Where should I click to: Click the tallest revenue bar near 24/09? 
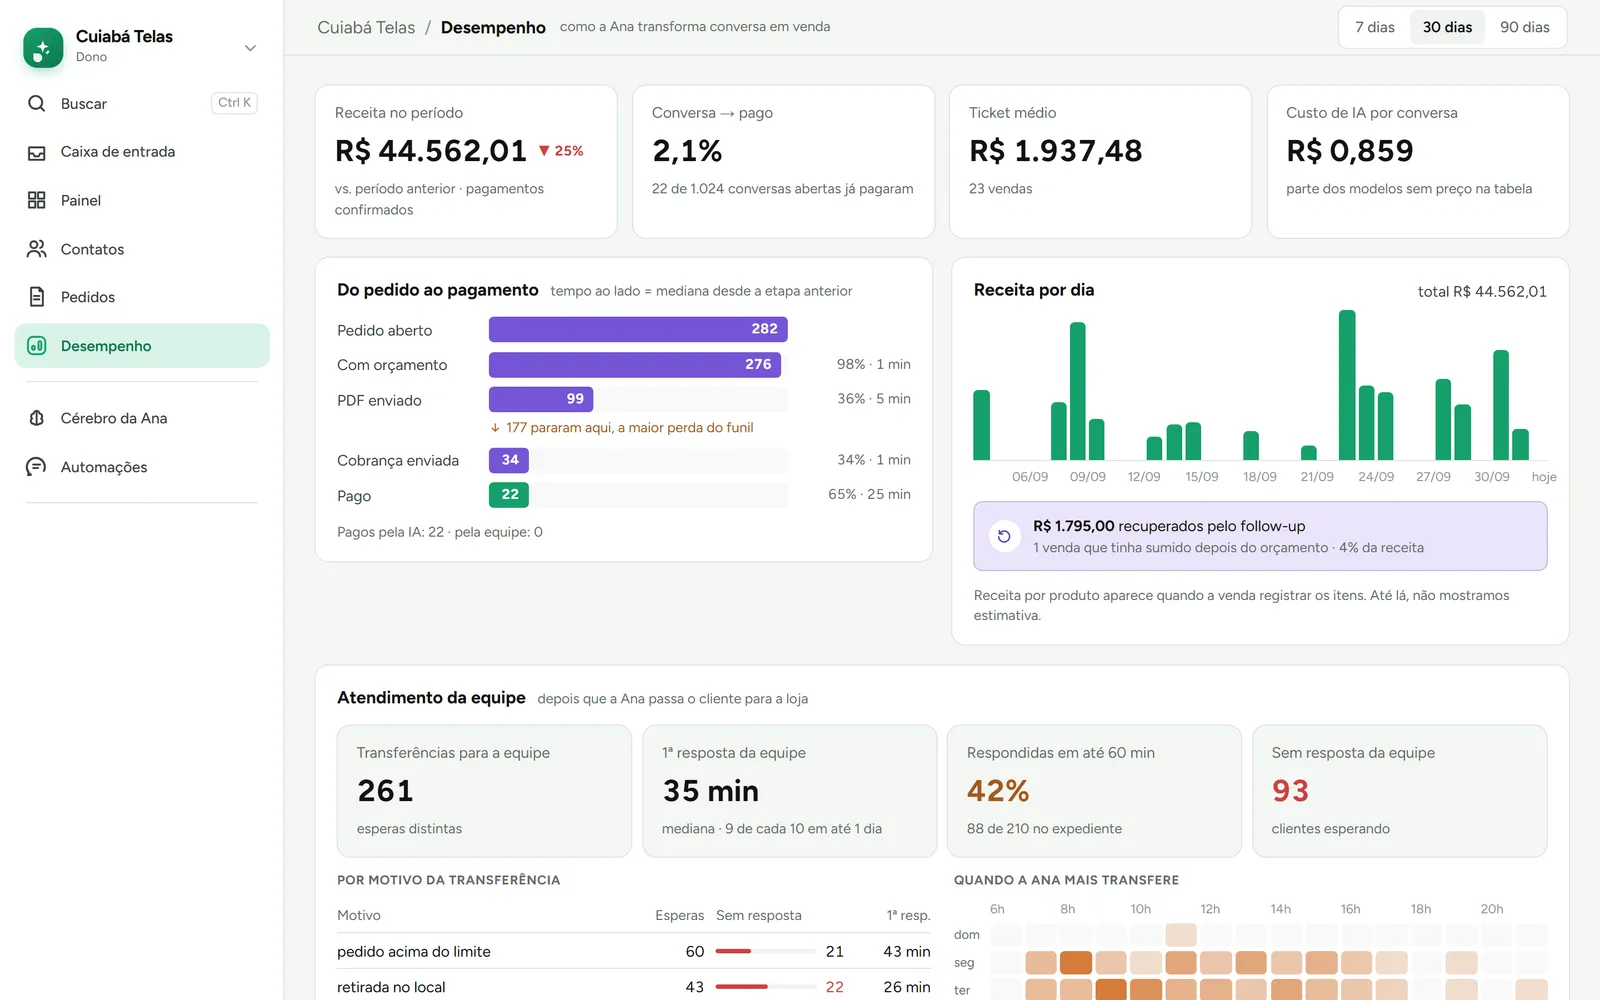point(1347,385)
